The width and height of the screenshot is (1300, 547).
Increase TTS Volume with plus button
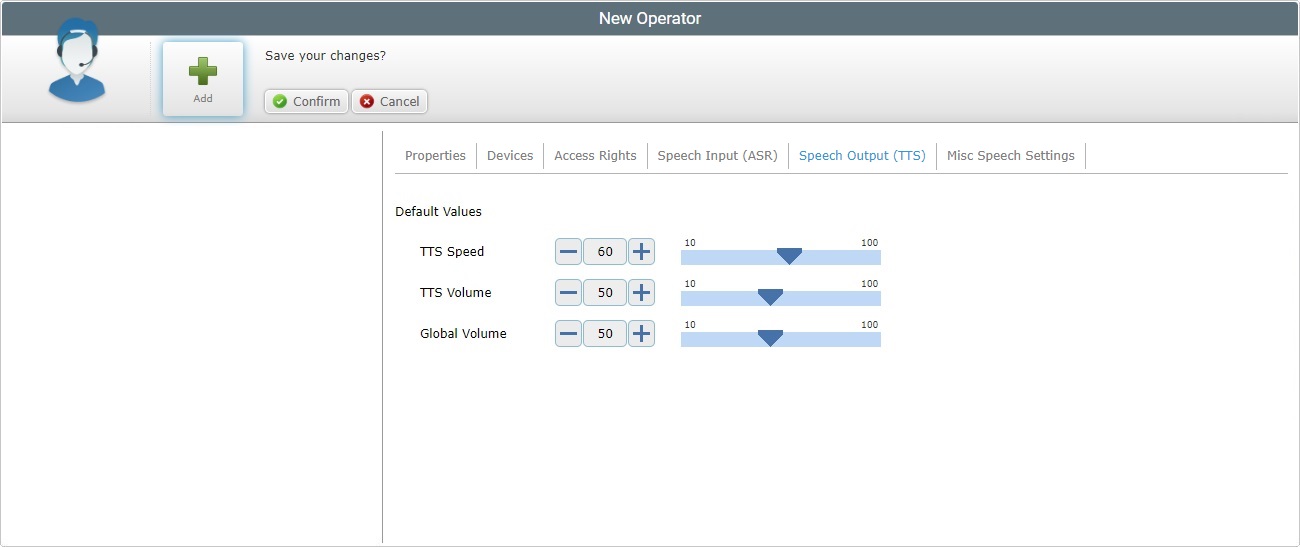pyautogui.click(x=641, y=293)
